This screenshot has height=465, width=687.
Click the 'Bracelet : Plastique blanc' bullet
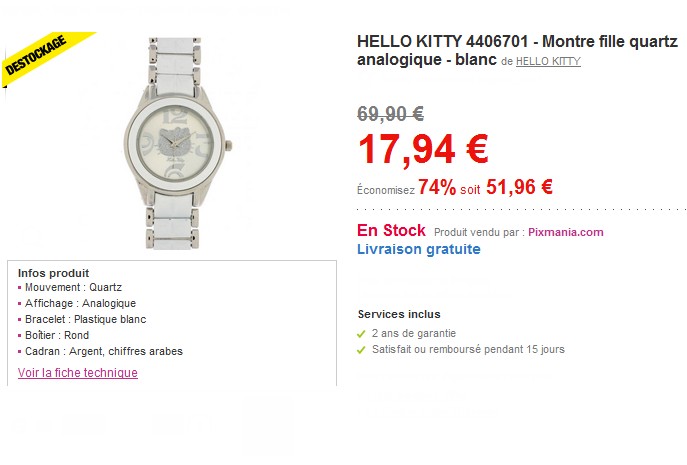(85, 319)
